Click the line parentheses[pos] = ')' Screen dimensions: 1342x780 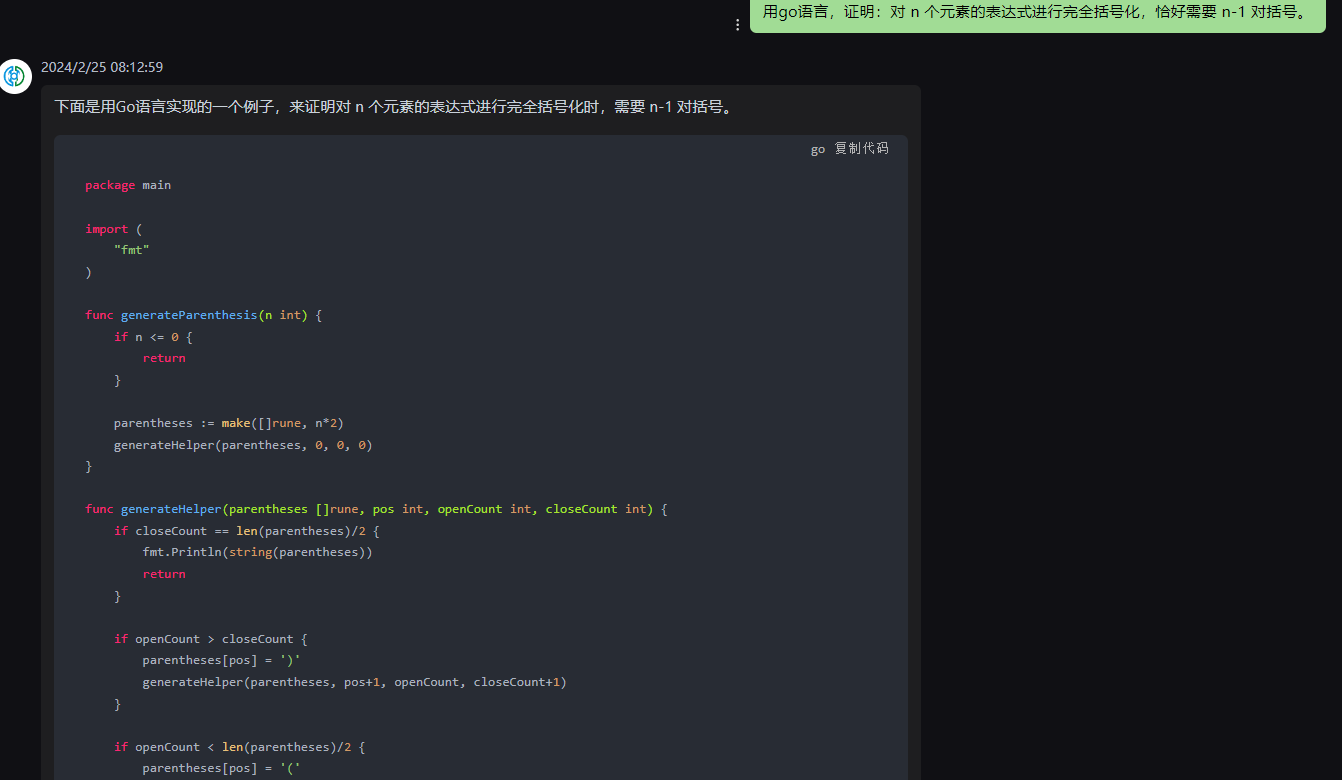[x=222, y=660]
